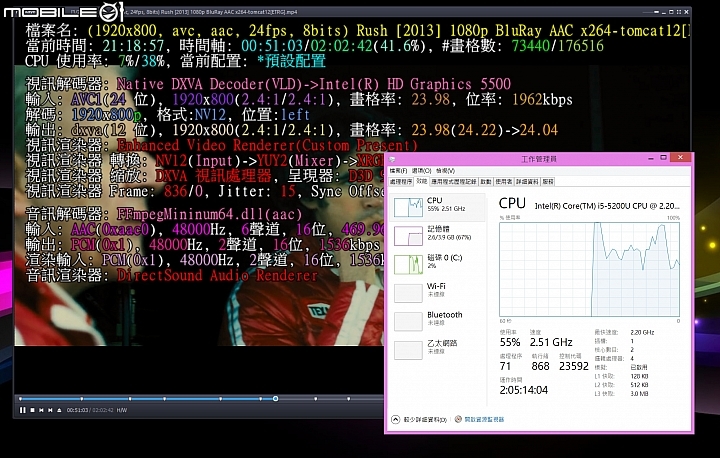
Task: Select the 記憶體 memory resource entry
Action: (x=438, y=236)
